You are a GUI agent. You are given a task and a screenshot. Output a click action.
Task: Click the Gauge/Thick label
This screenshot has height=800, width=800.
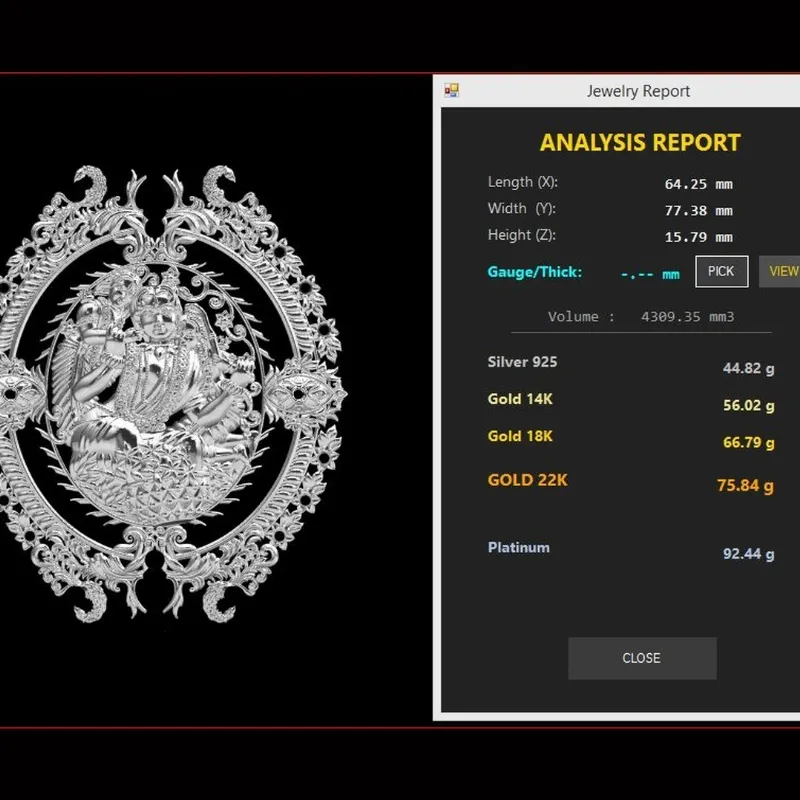pyautogui.click(x=535, y=272)
